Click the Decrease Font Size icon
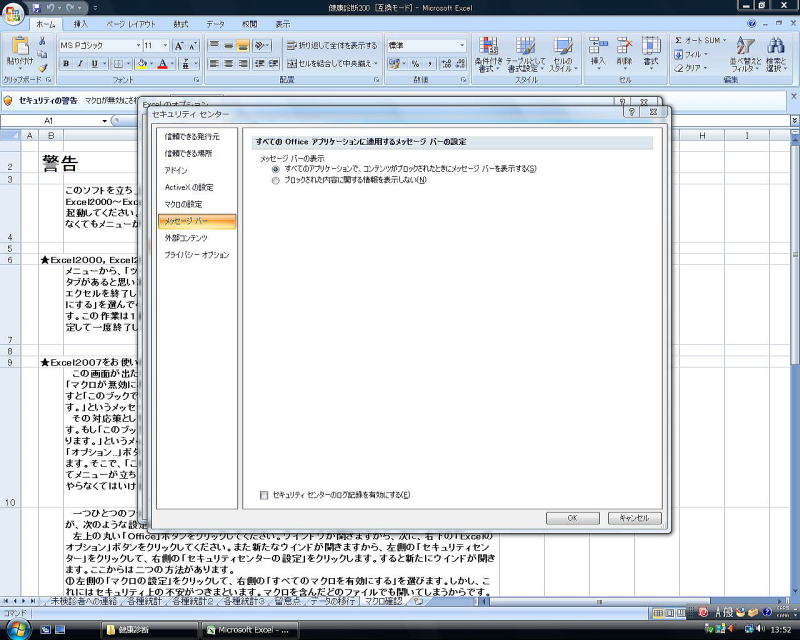This screenshot has width=800, height=640. [x=192, y=46]
